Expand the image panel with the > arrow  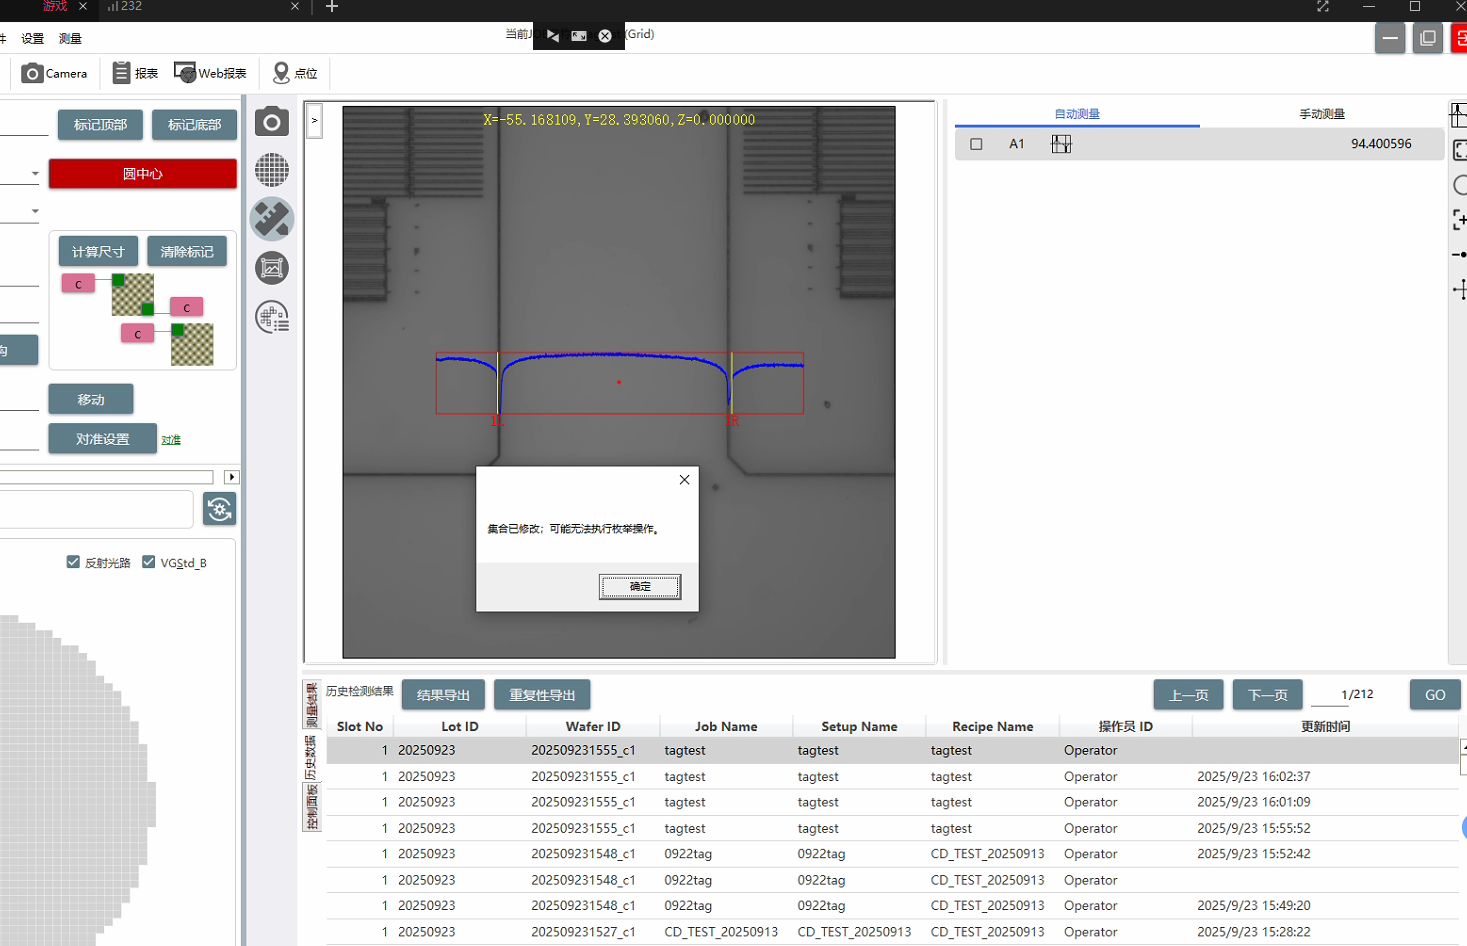point(314,120)
